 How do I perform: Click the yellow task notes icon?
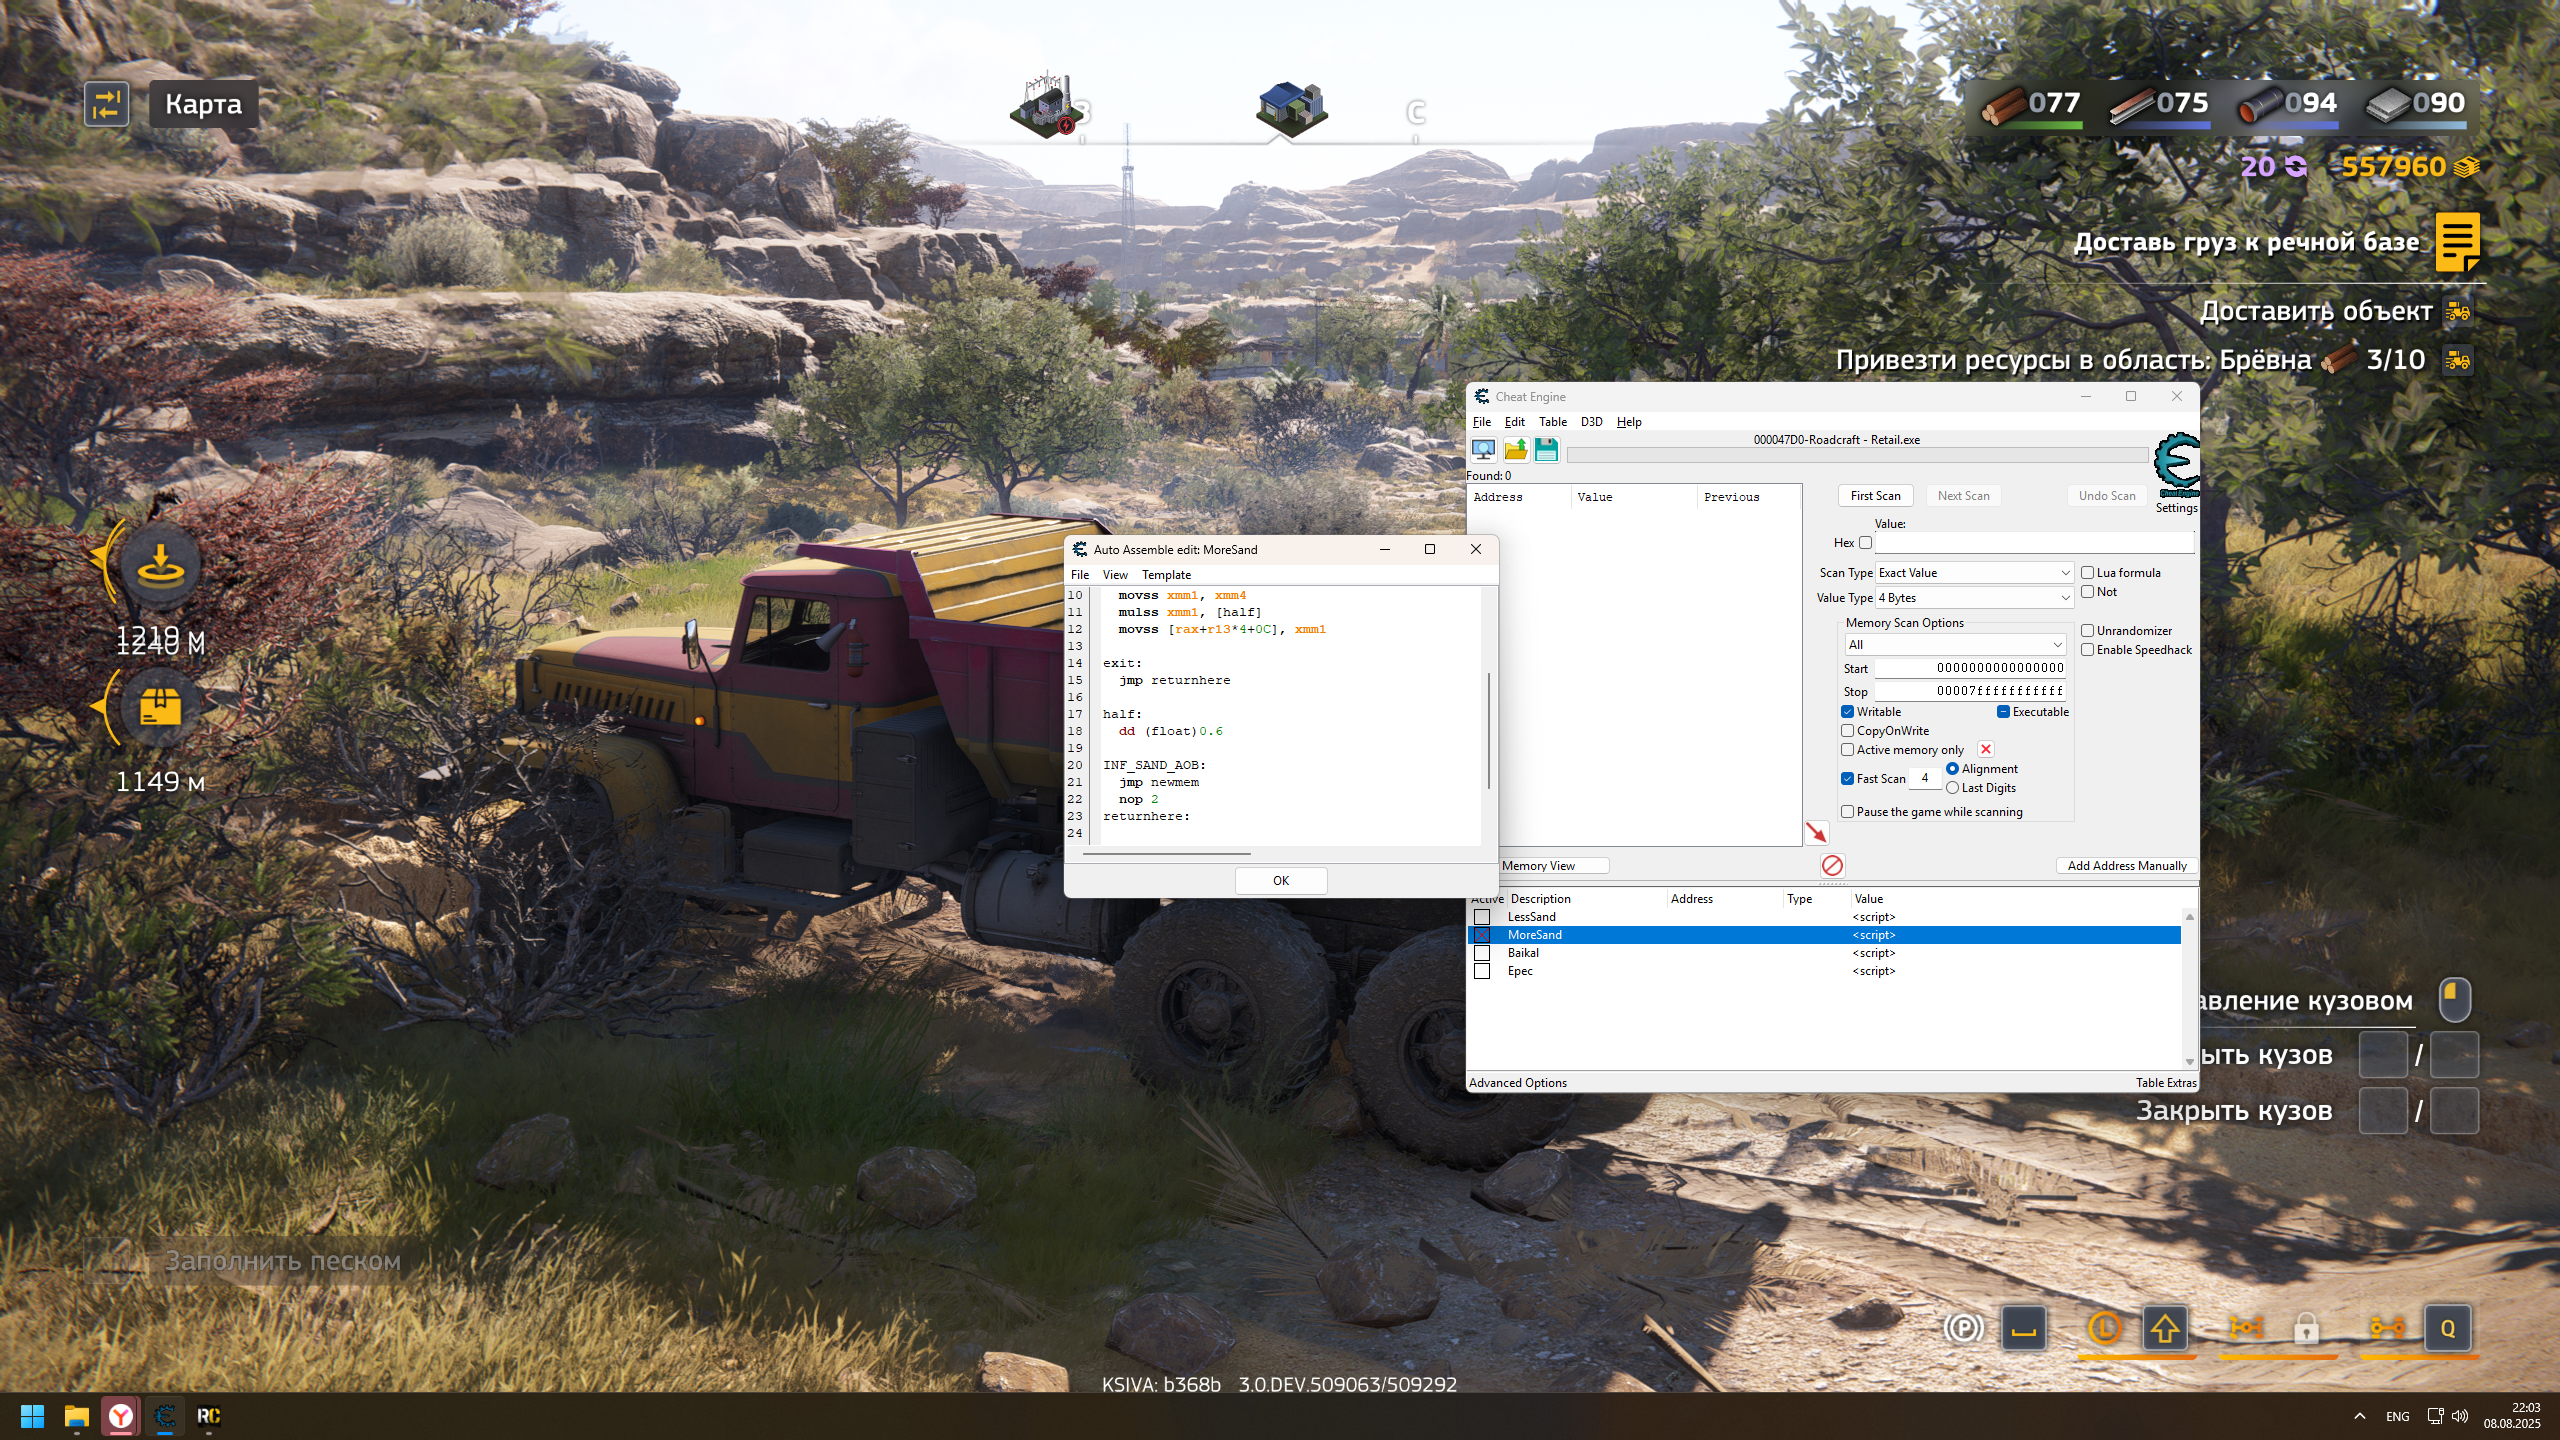[2456, 242]
